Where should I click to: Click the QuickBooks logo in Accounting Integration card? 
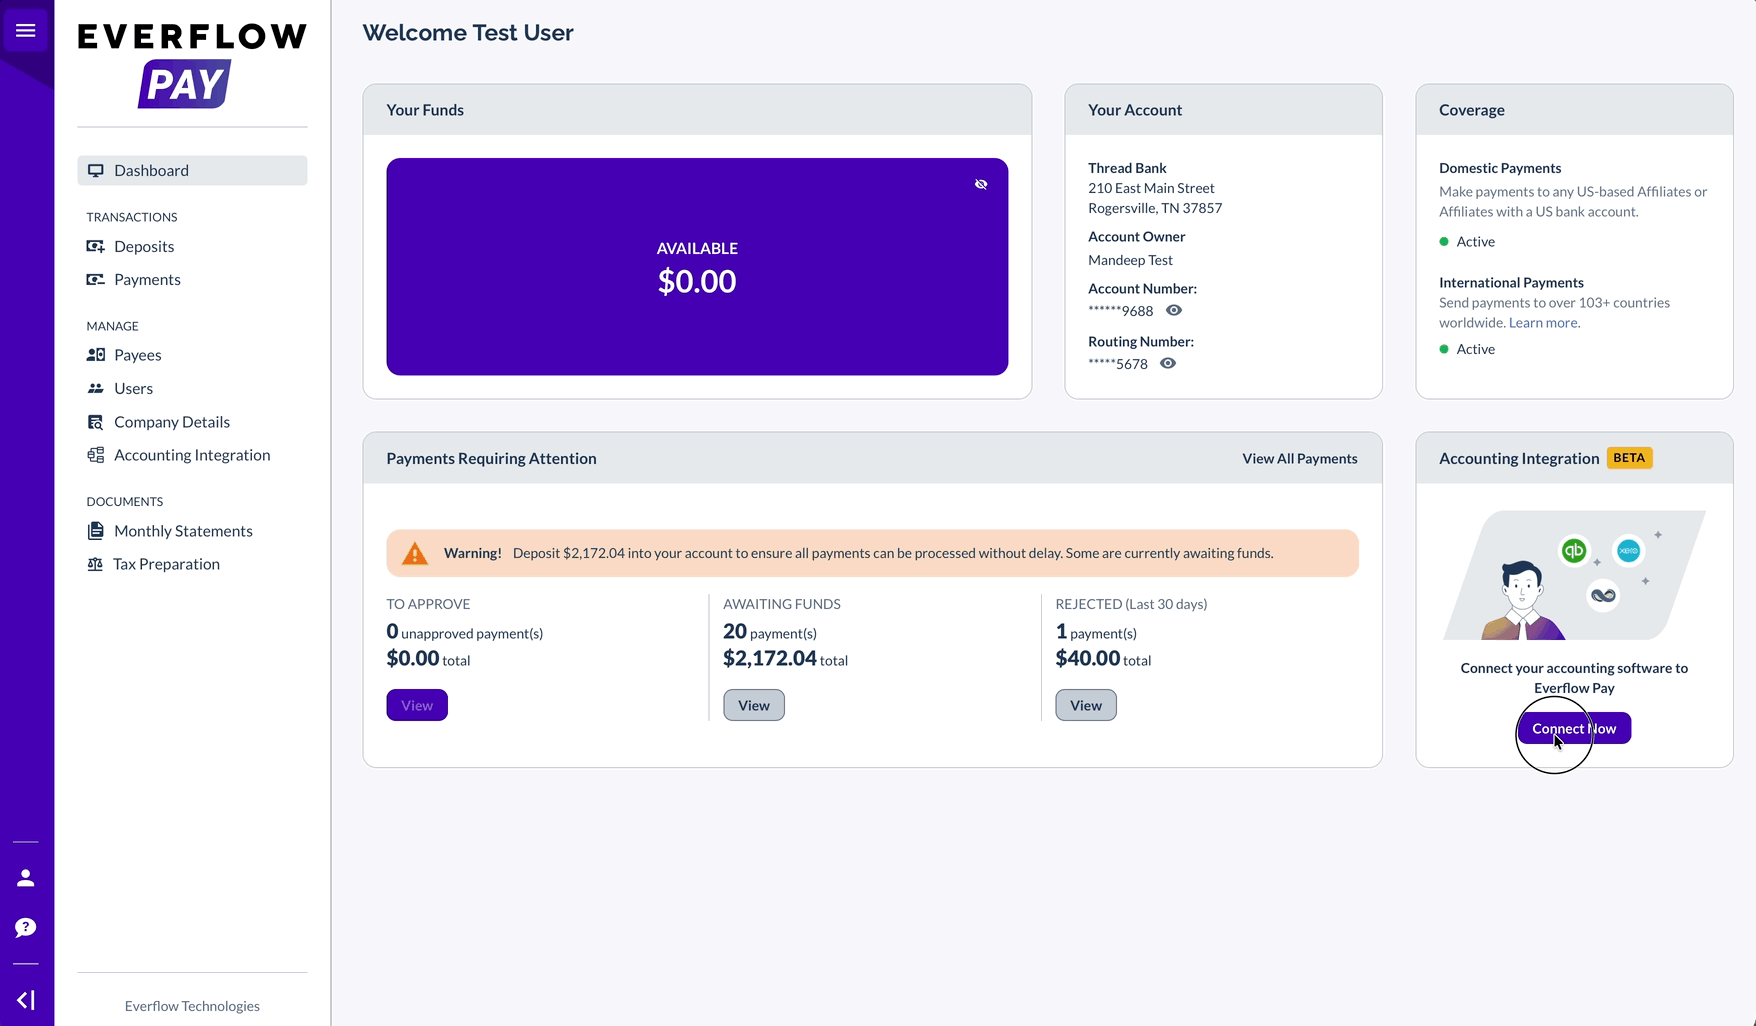click(1572, 550)
